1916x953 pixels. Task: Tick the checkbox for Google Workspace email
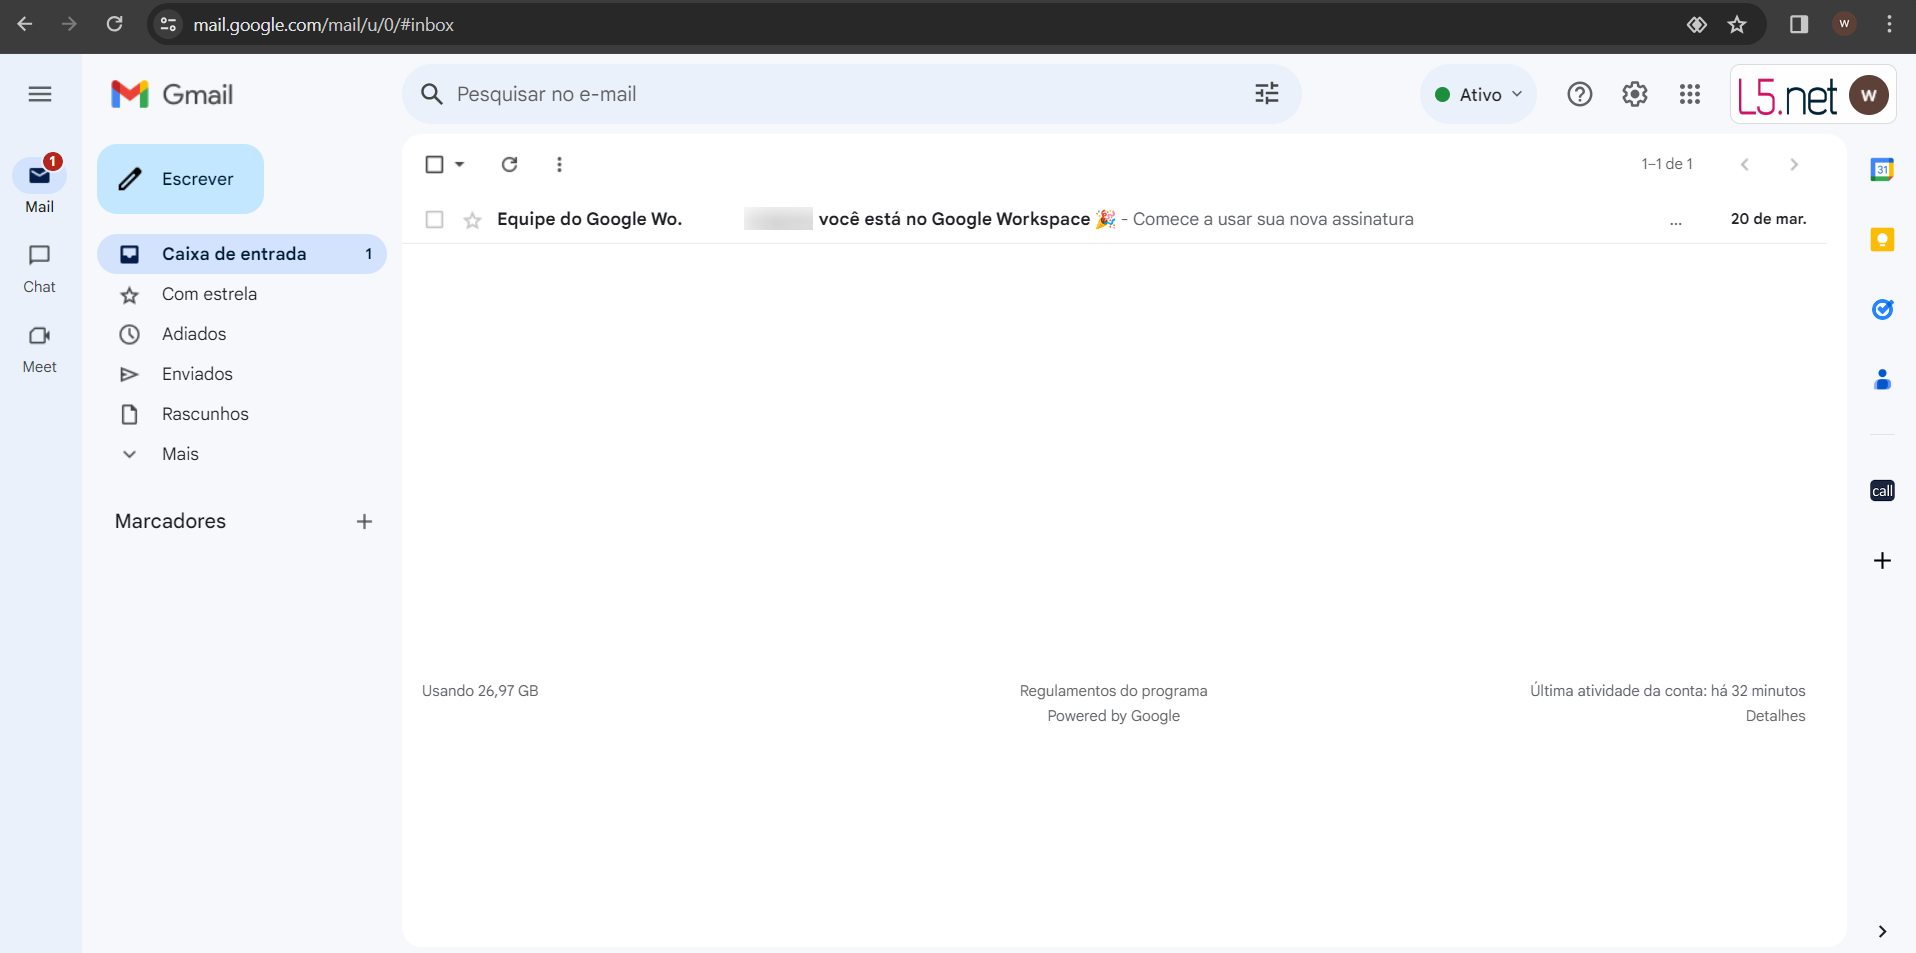tap(434, 219)
